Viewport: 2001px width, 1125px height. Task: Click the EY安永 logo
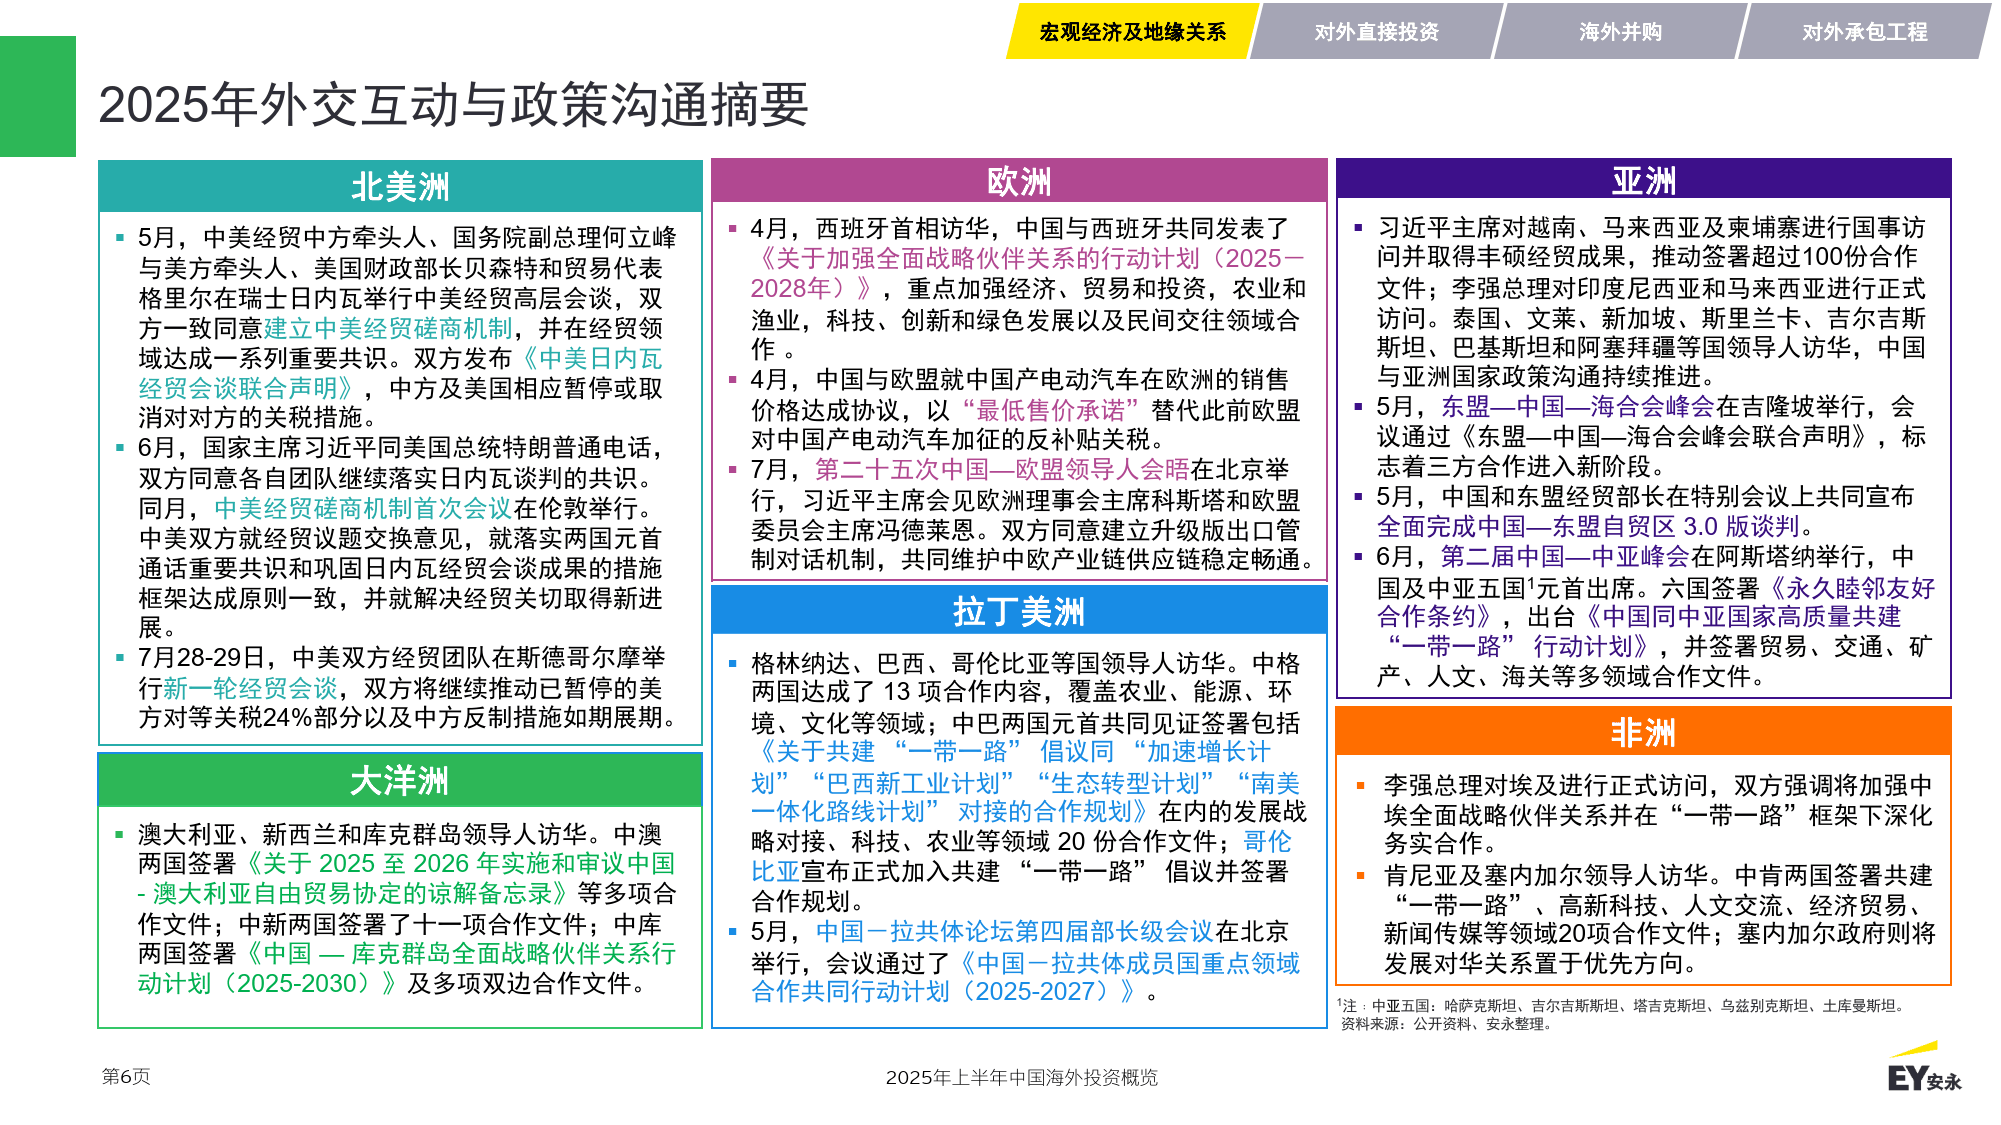pos(1925,1068)
